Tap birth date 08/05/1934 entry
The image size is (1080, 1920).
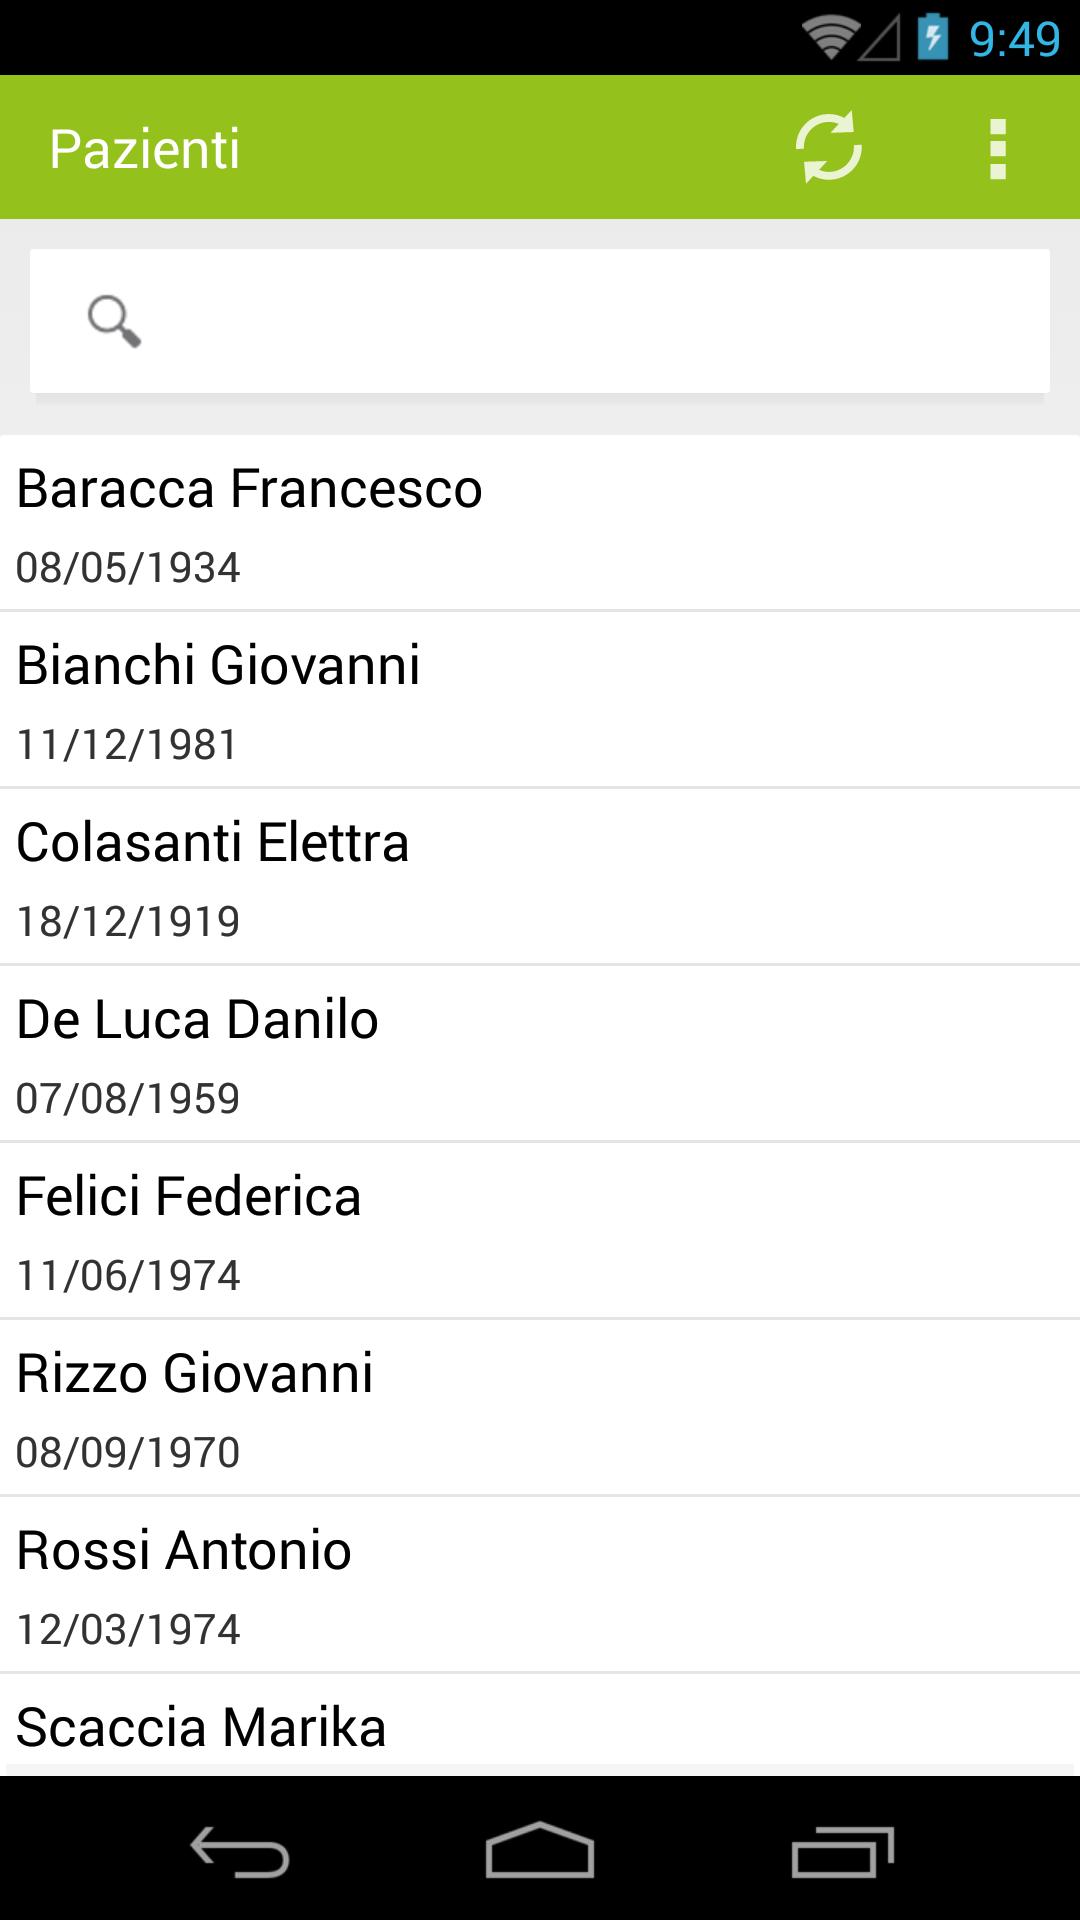click(128, 568)
